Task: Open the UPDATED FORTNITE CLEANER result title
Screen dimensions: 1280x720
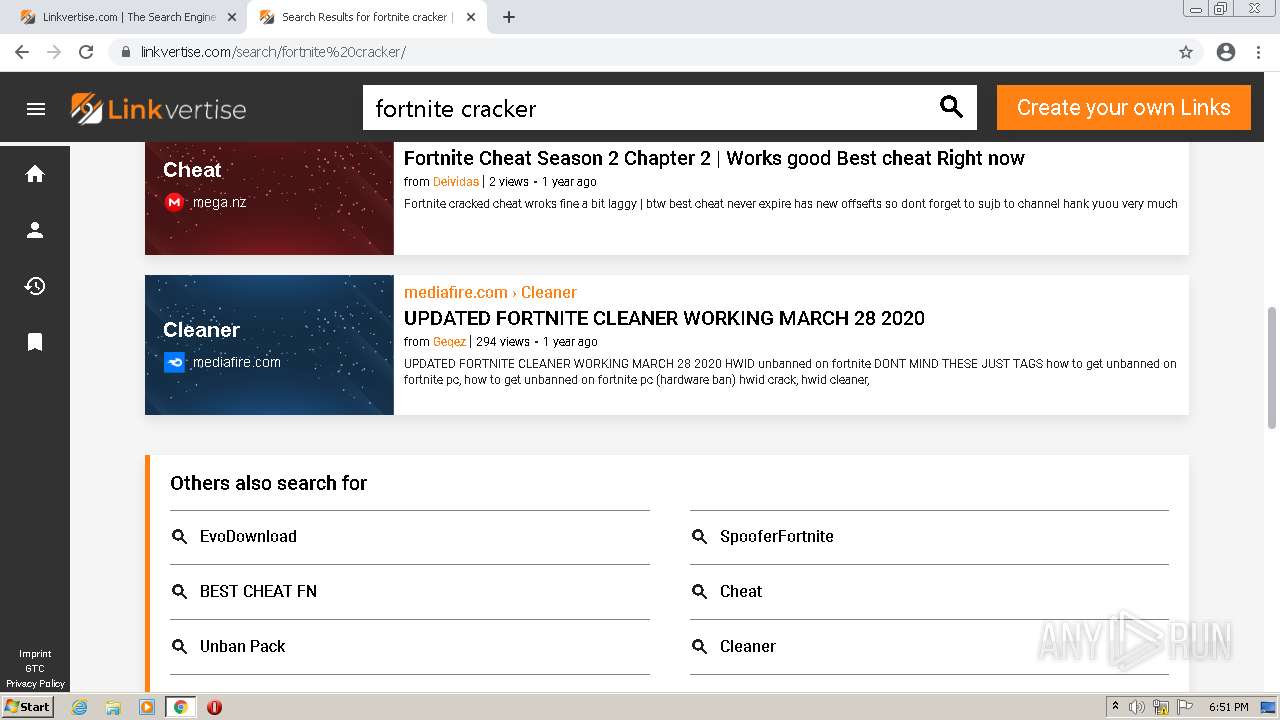Action: 664,318
